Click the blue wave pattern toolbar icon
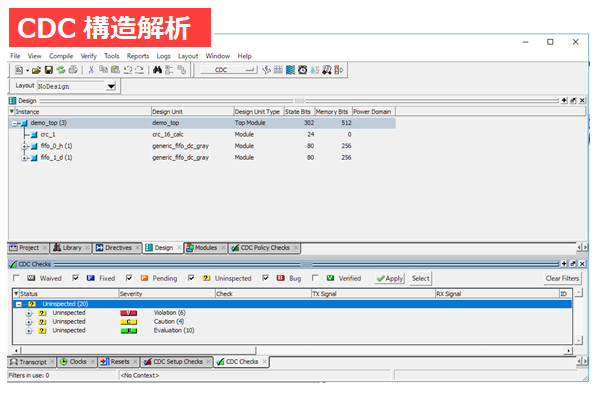 291,70
